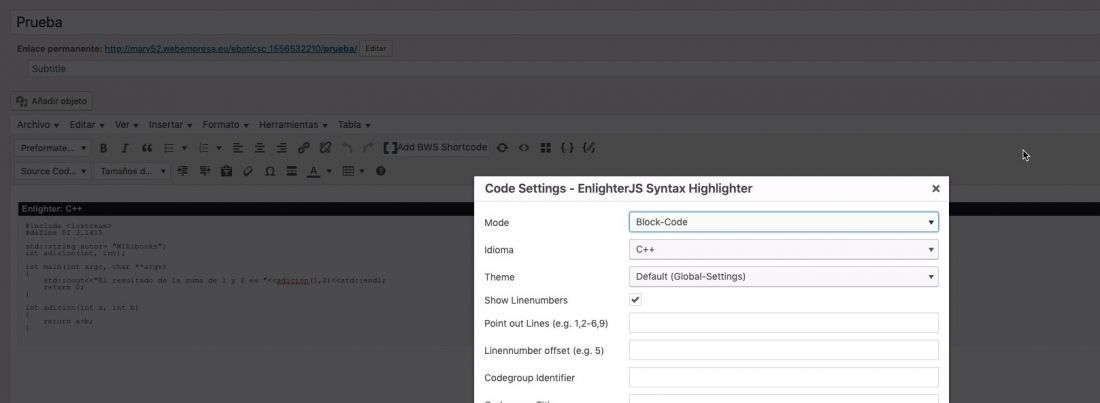Open the Idioma C++ dropdown
The image size is (1100, 403).
(x=784, y=249)
